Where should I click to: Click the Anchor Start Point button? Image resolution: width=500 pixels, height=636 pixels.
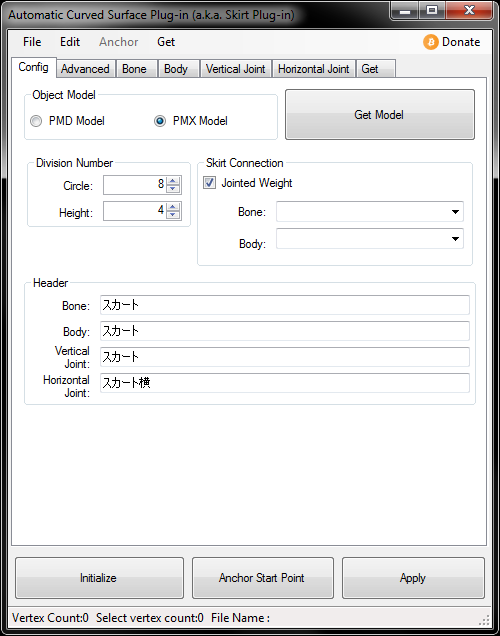coord(263,578)
